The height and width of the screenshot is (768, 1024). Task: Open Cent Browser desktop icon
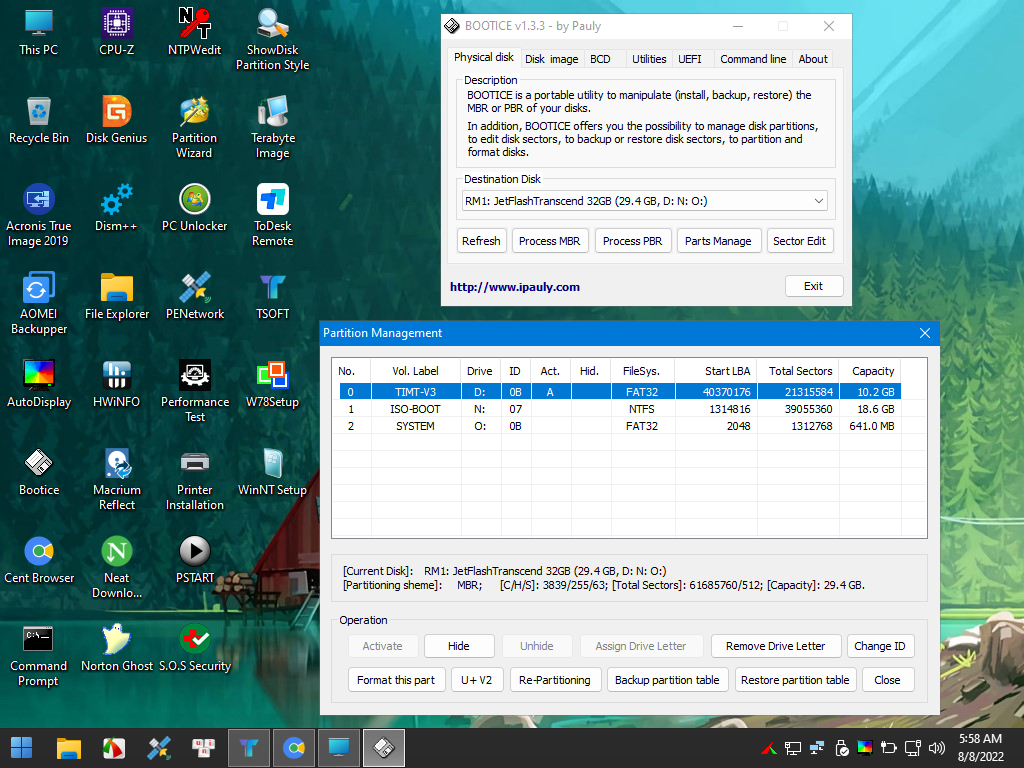39,560
